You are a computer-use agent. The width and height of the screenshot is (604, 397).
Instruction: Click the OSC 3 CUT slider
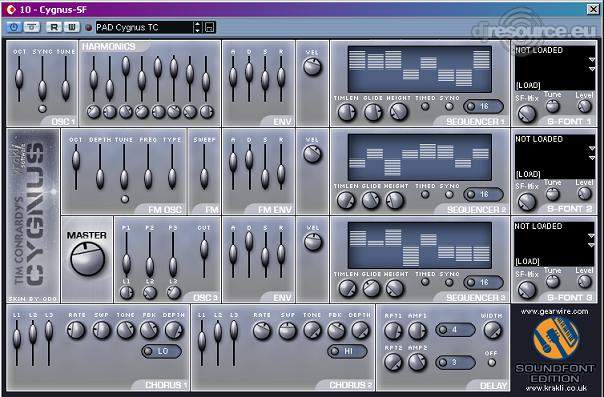pyautogui.click(x=204, y=255)
